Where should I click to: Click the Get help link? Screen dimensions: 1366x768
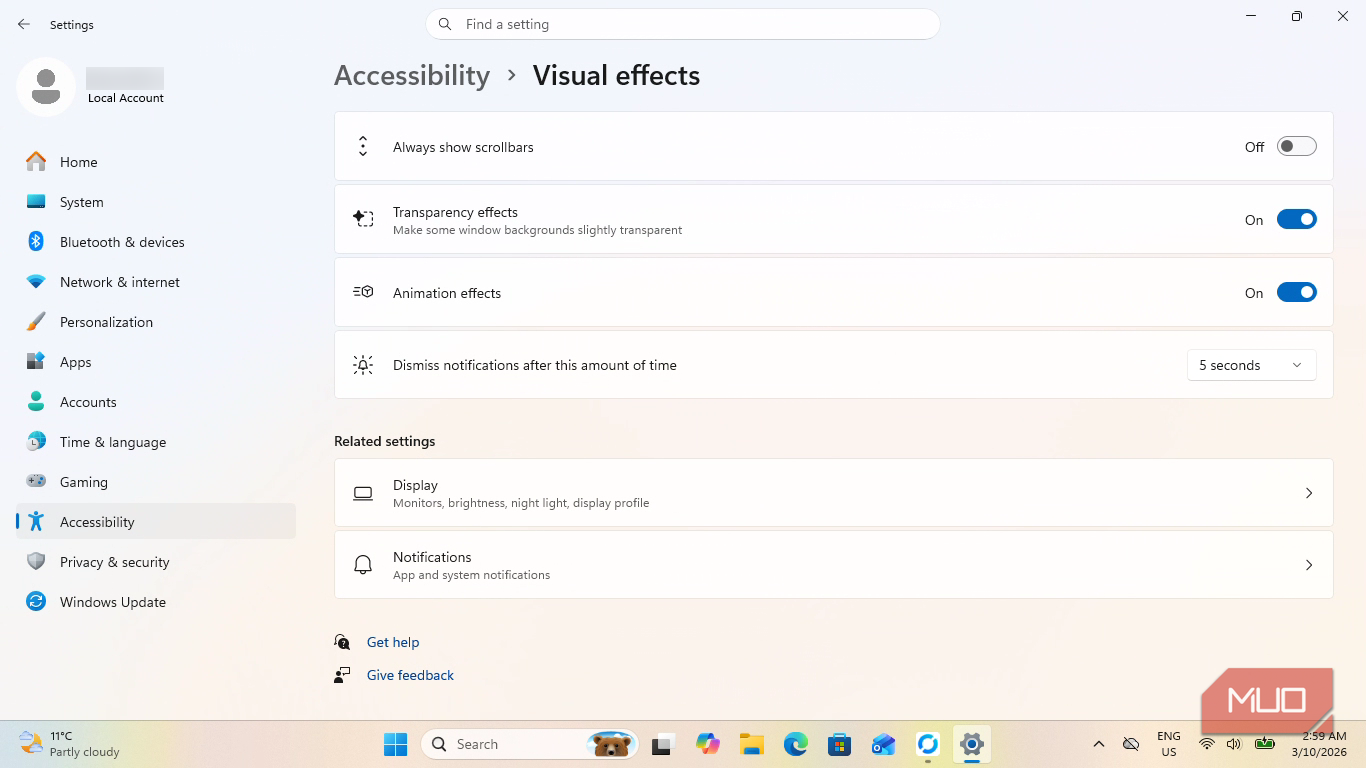click(393, 642)
